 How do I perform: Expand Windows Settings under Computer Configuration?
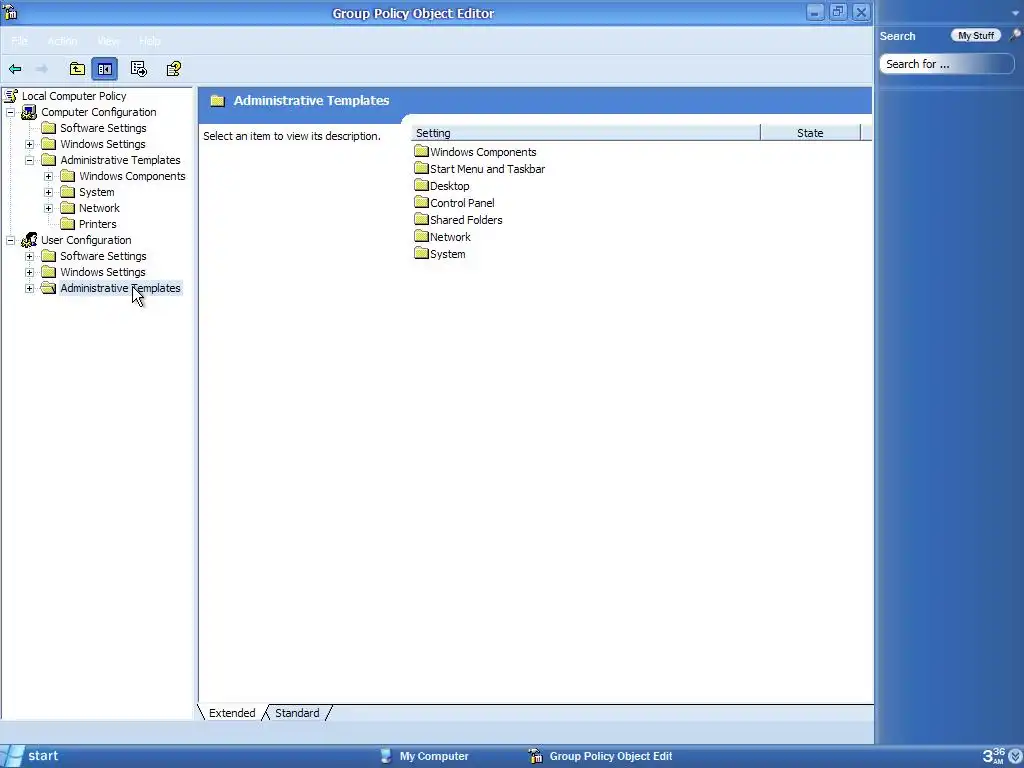click(29, 144)
